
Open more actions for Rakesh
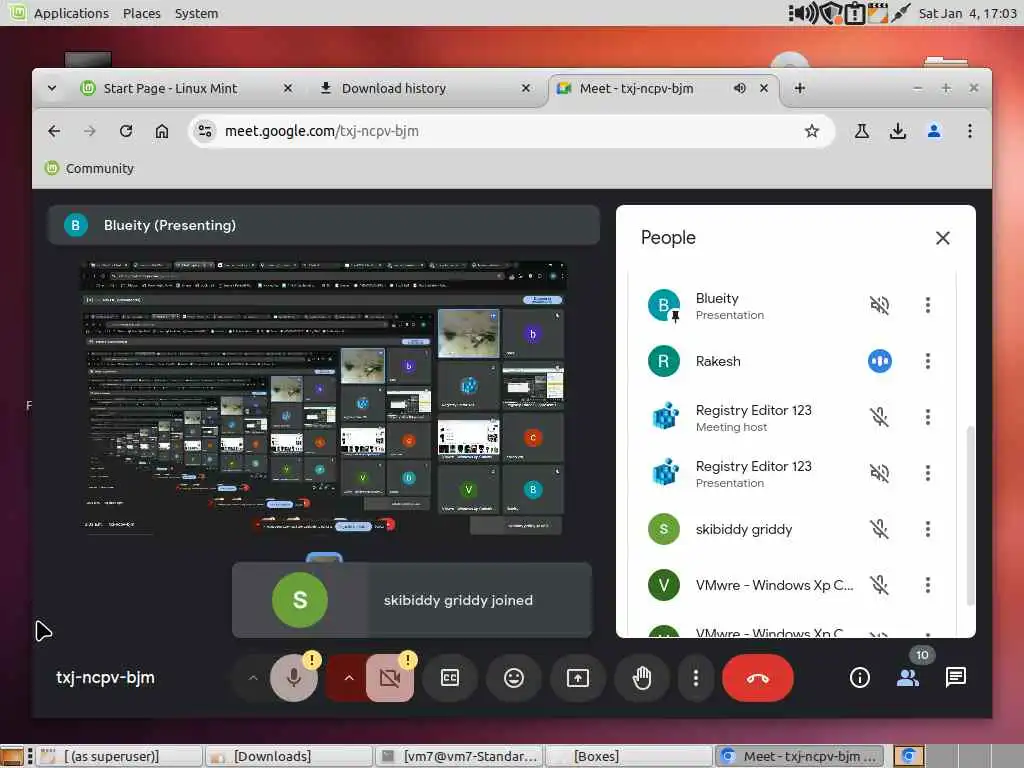(x=927, y=361)
